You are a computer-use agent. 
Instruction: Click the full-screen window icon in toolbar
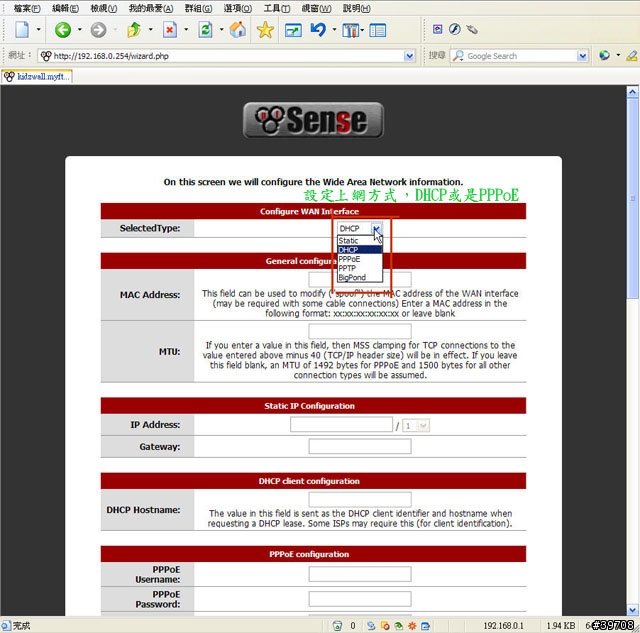293,30
